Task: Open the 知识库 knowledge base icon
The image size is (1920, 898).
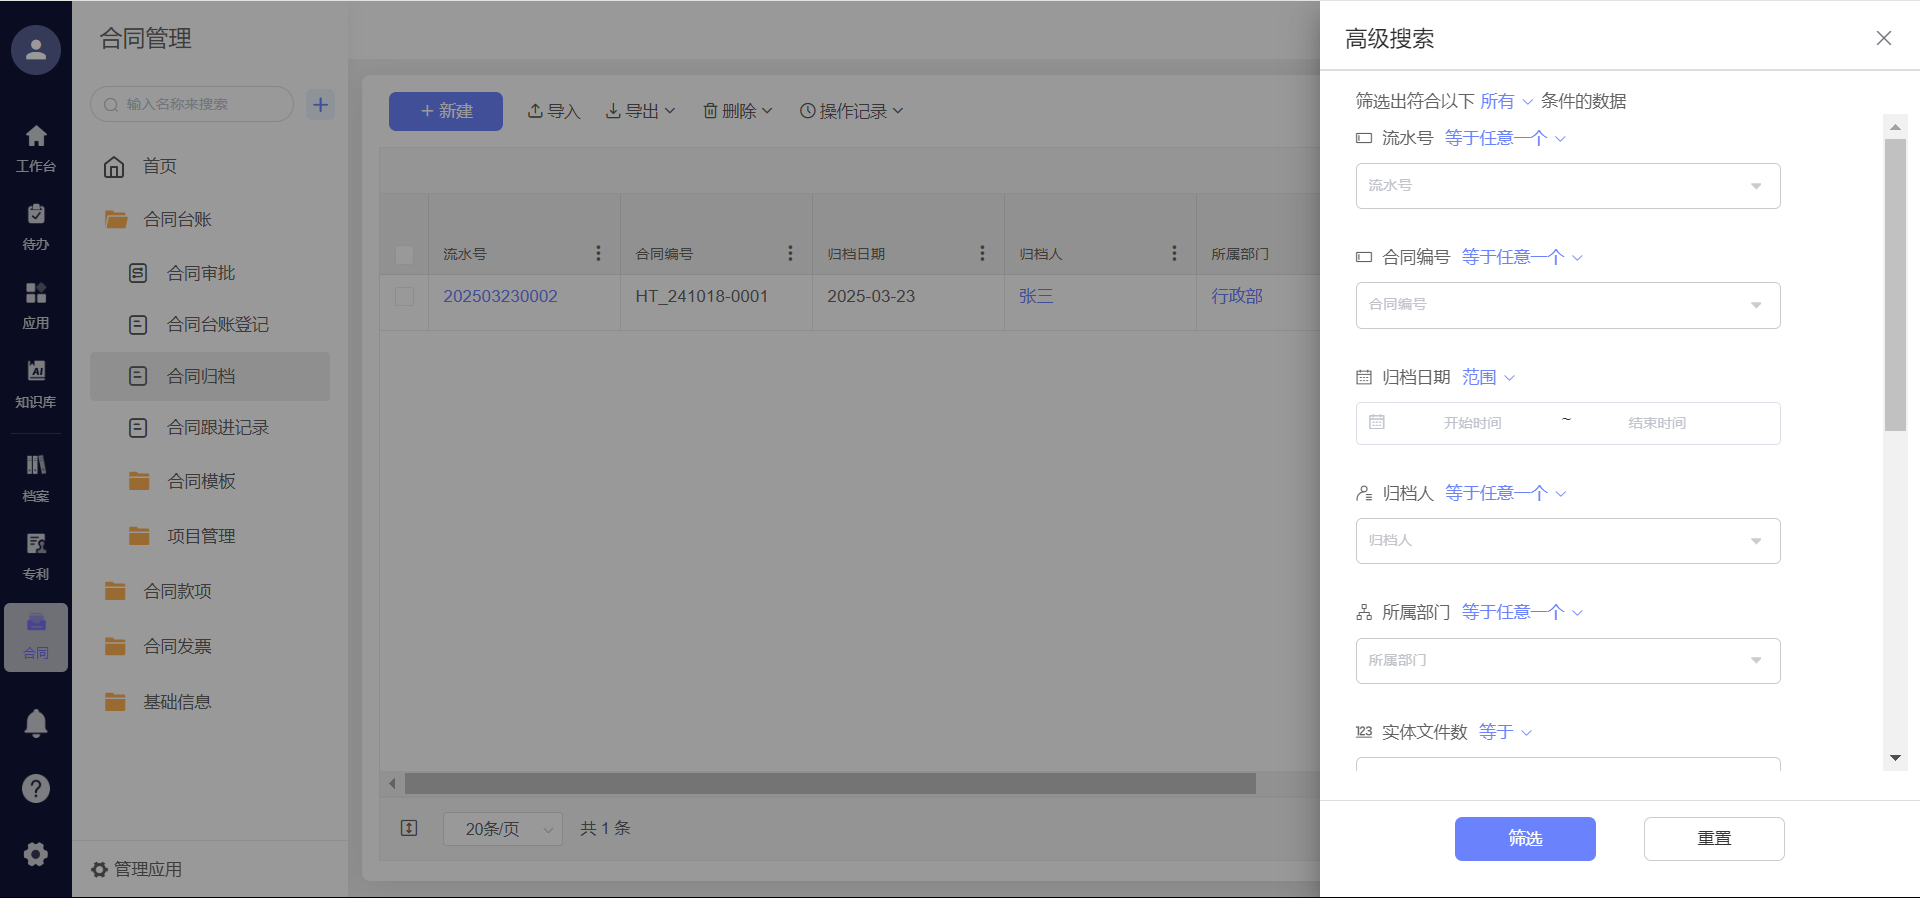Action: tap(36, 383)
